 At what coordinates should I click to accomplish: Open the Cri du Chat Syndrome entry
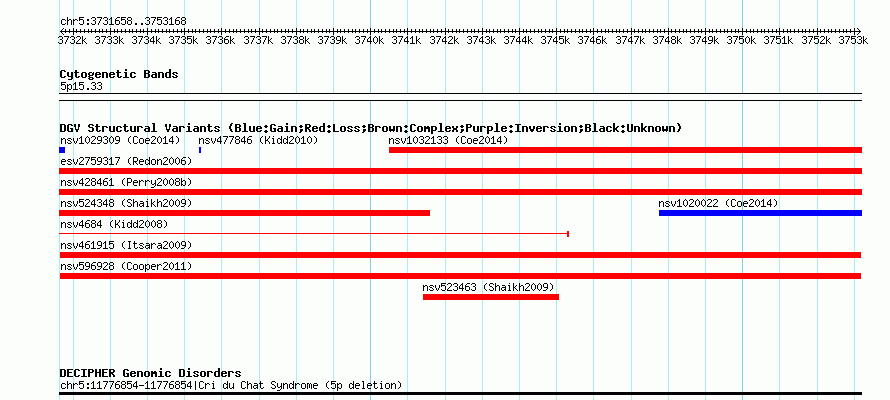tap(231, 386)
